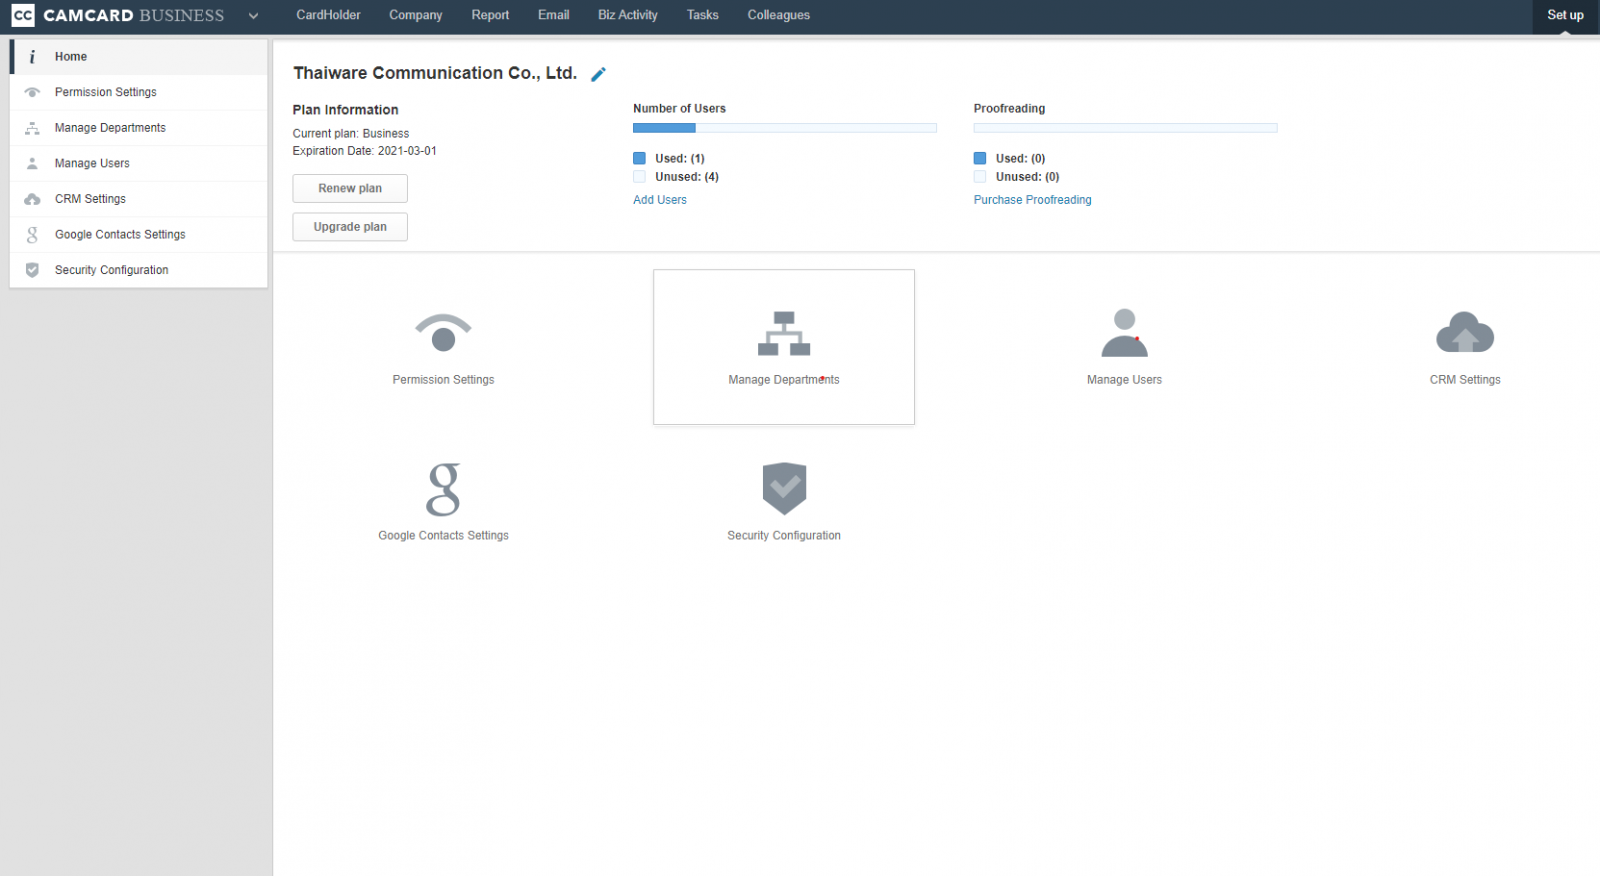Viewport: 1600px width, 876px height.
Task: Click the 'Current plan: Business' text
Action: pyautogui.click(x=351, y=134)
